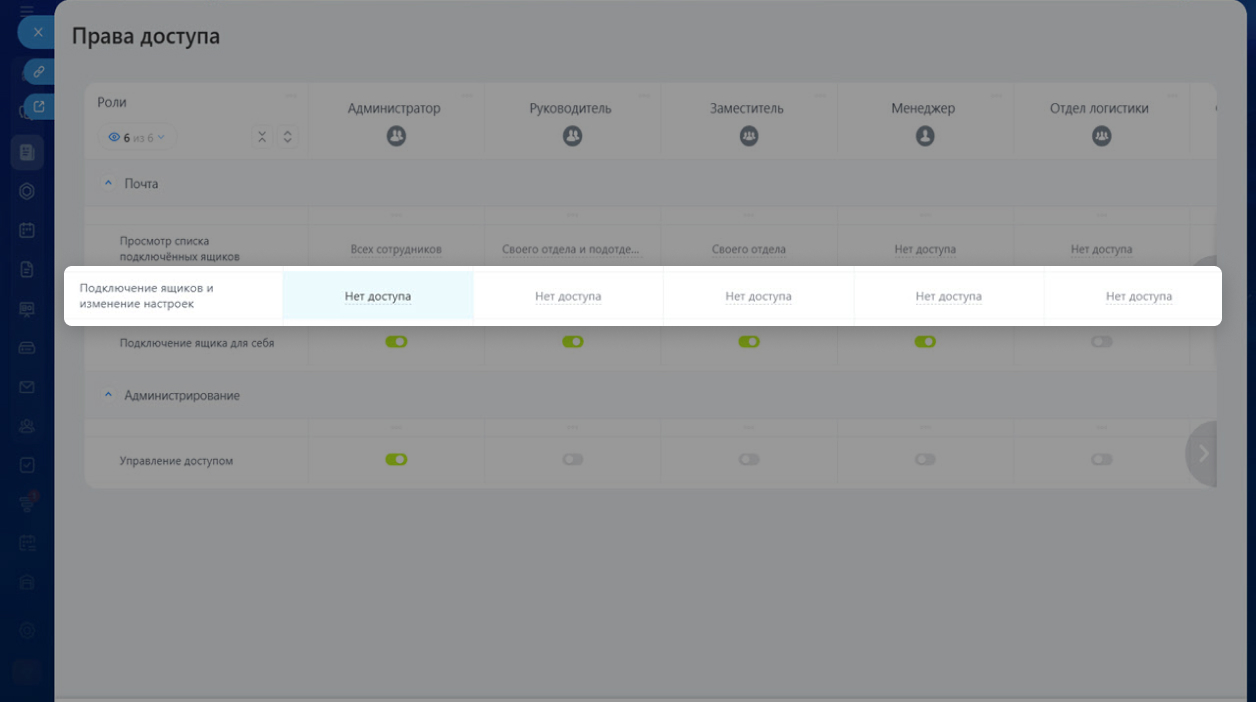Open panel in new window icon

pos(39,105)
